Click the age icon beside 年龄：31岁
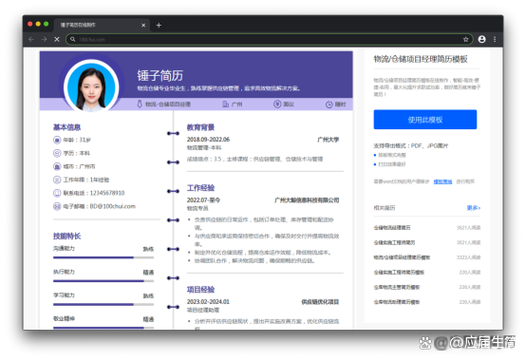This screenshot has height=361, width=526. [x=57, y=140]
